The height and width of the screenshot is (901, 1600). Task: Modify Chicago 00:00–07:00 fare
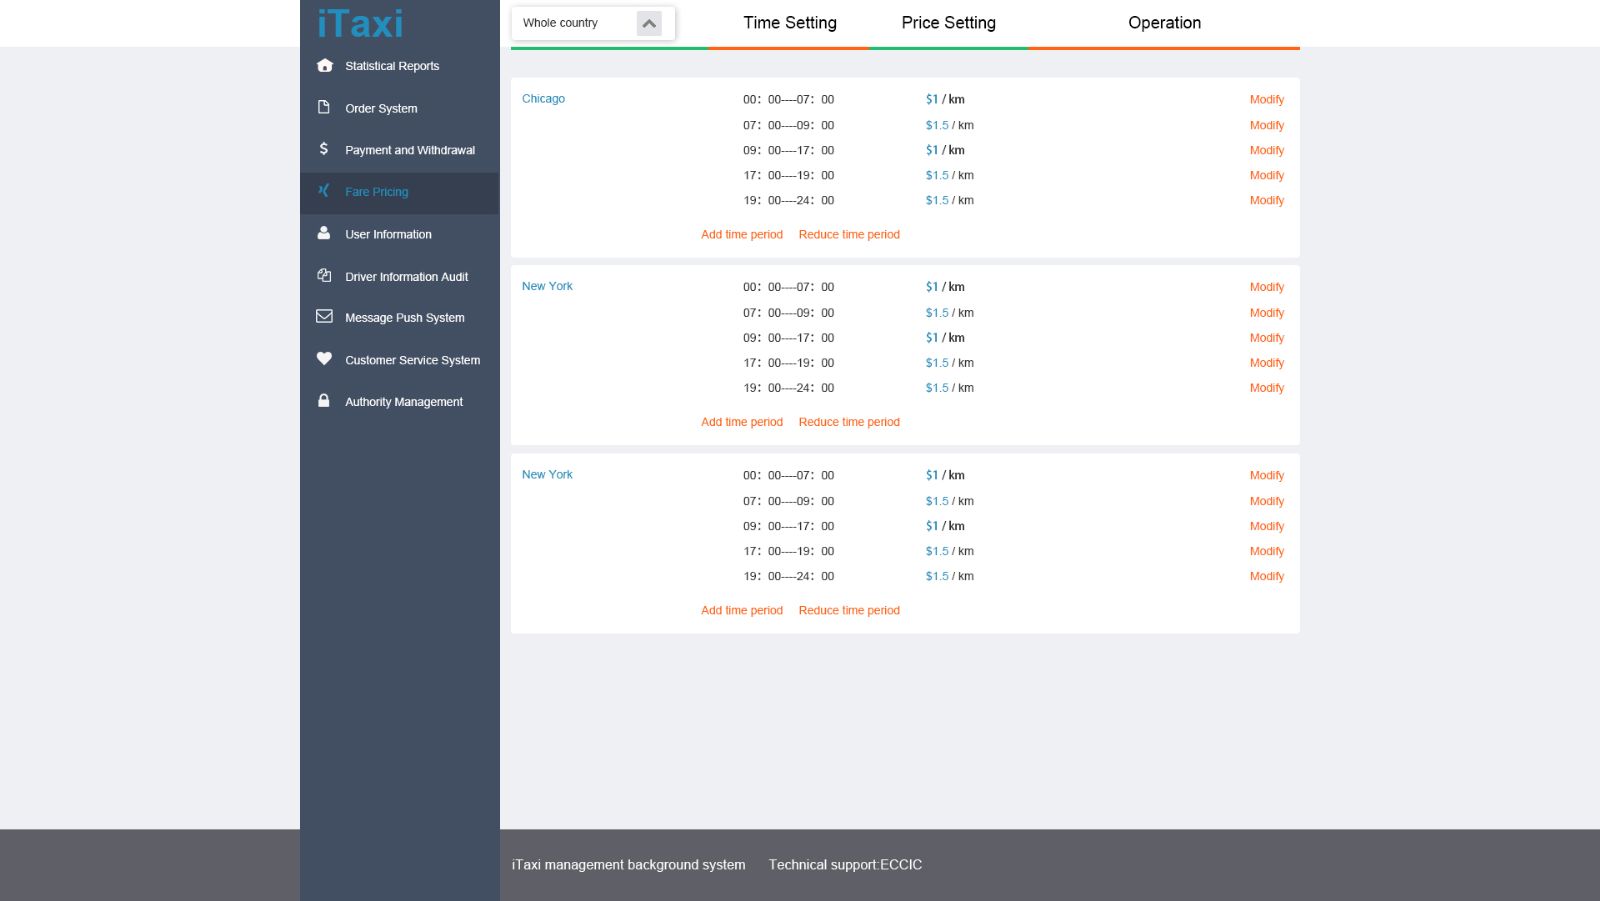(1266, 99)
